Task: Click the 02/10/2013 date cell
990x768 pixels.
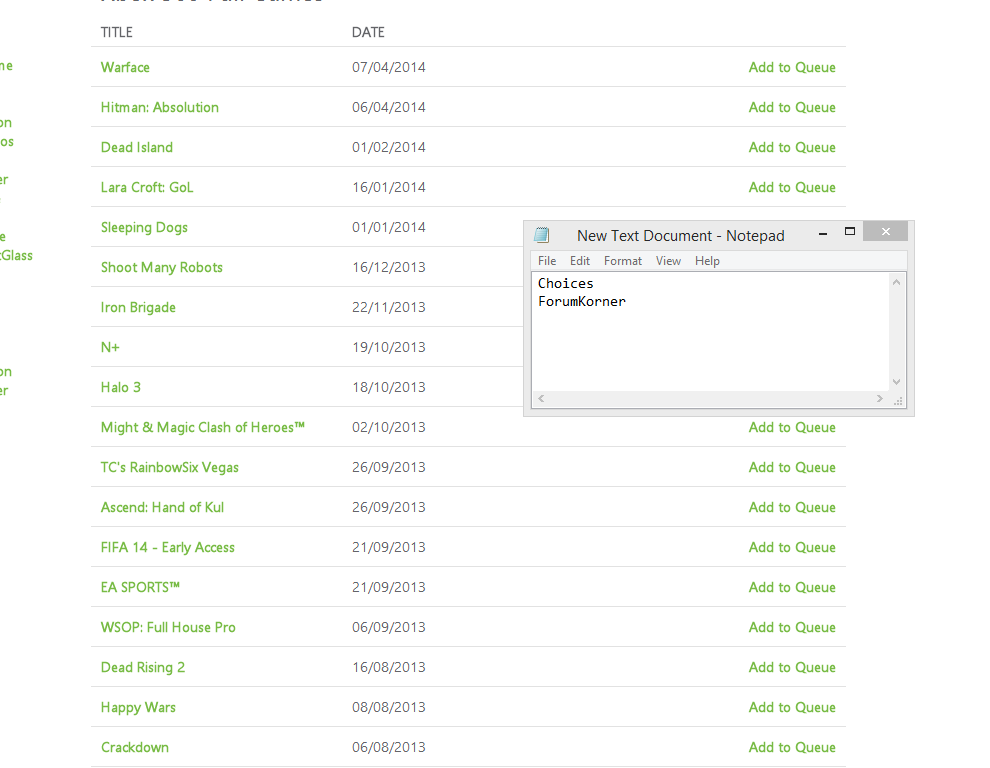Action: point(389,428)
